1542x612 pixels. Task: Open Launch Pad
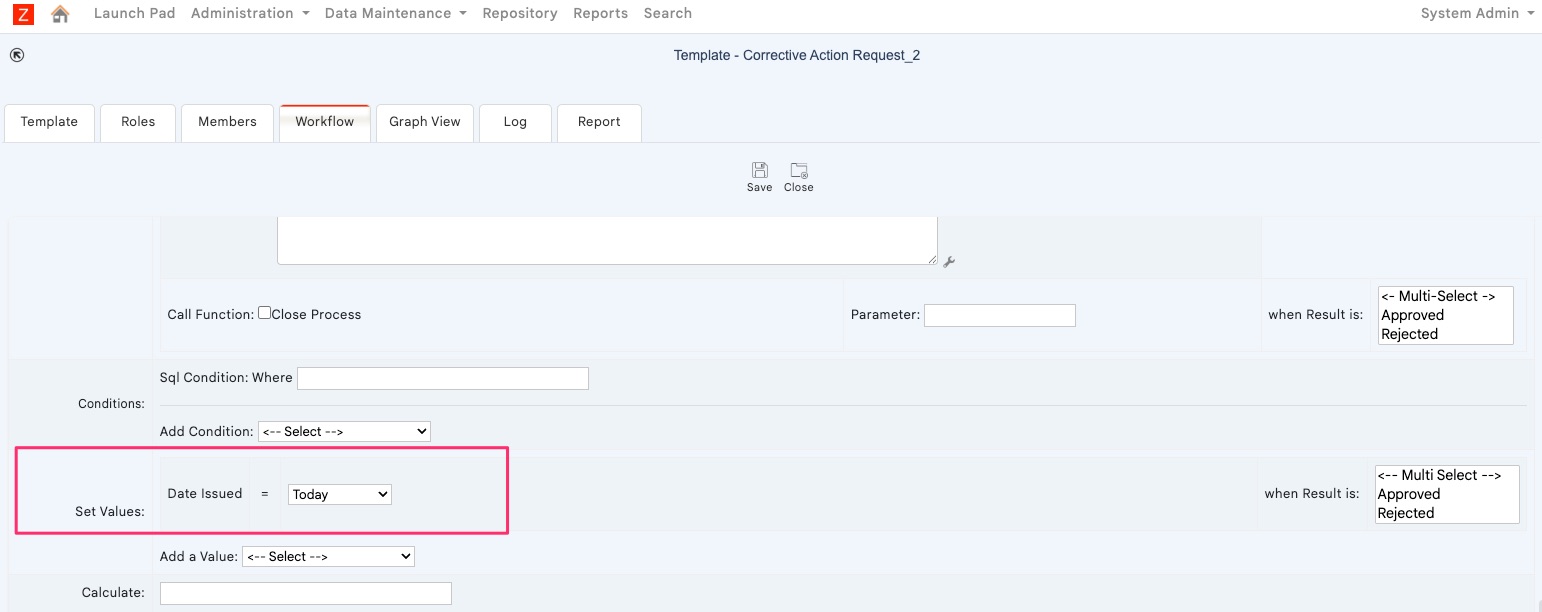[134, 13]
